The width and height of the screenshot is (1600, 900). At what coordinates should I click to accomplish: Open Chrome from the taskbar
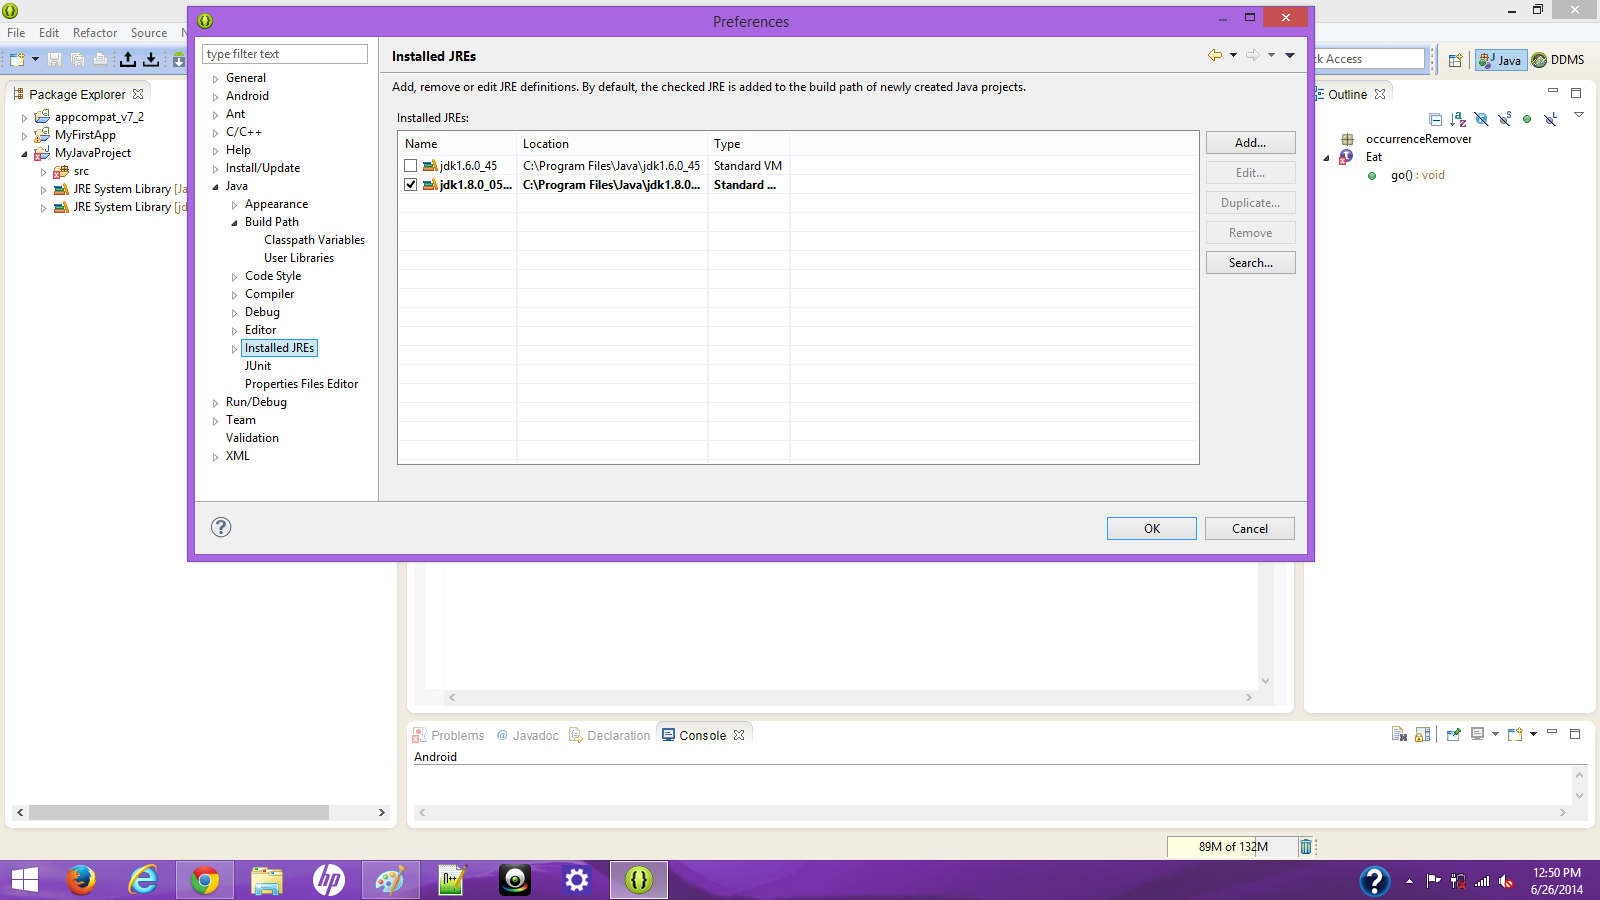[205, 880]
